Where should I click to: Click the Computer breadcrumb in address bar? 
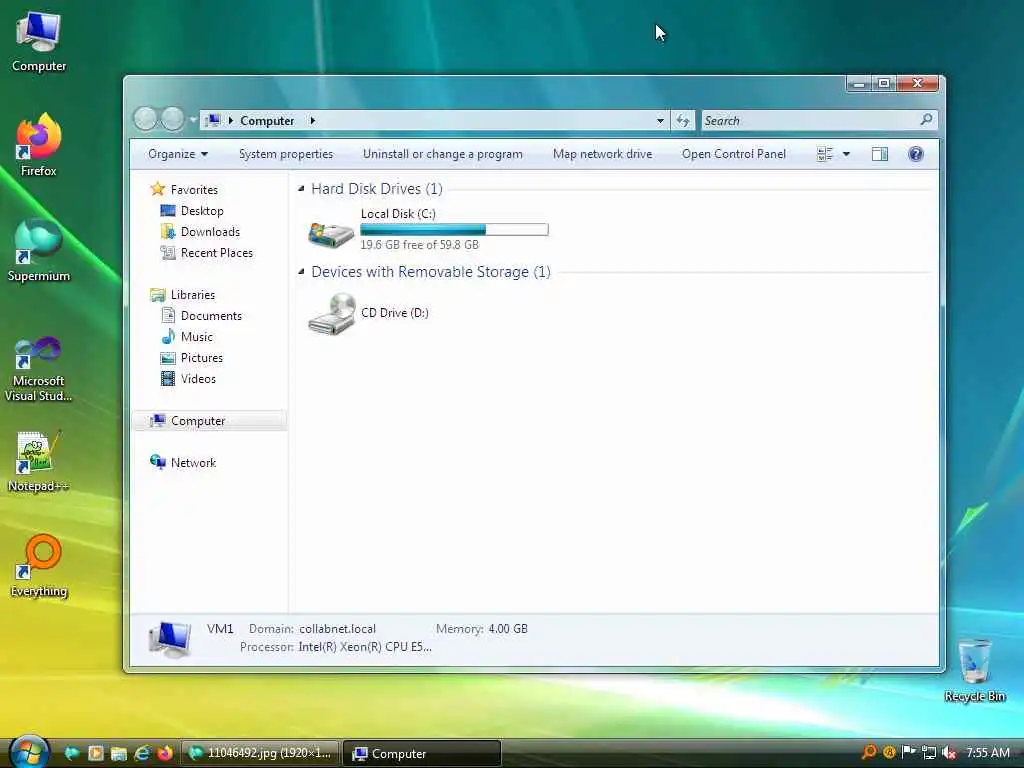[266, 120]
